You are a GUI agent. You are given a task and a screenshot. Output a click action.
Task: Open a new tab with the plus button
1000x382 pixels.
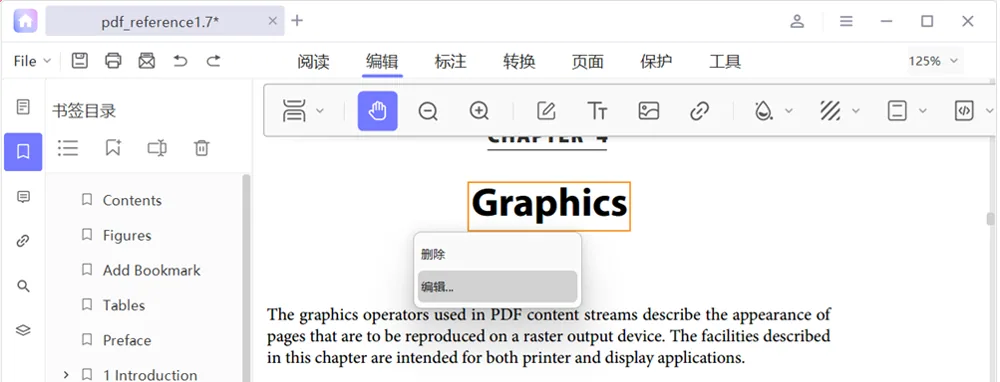tap(297, 20)
